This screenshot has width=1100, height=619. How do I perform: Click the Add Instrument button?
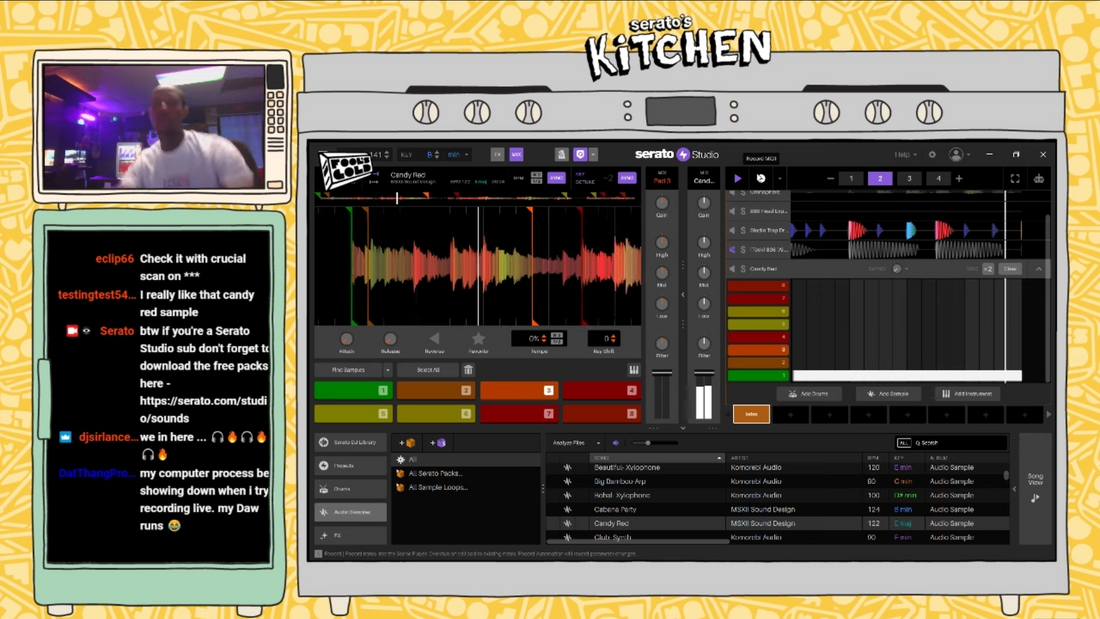coord(968,394)
